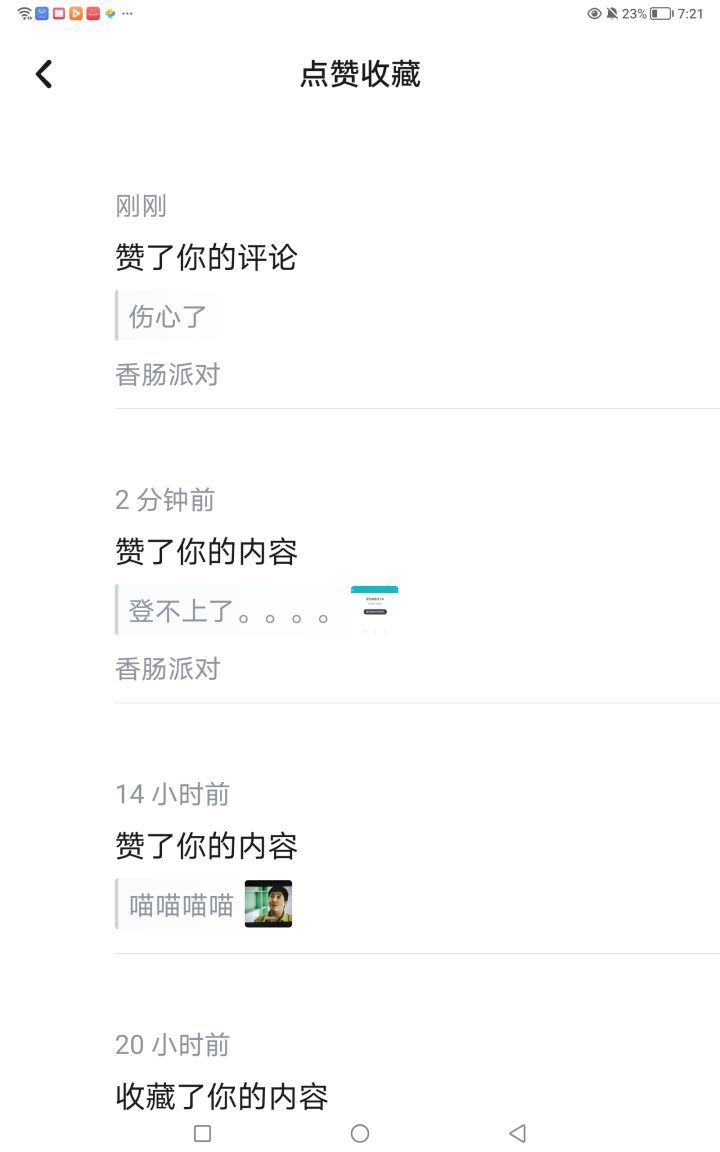720x1152 pixels.
Task: Tap the back arrow icon
Action: coord(44,74)
